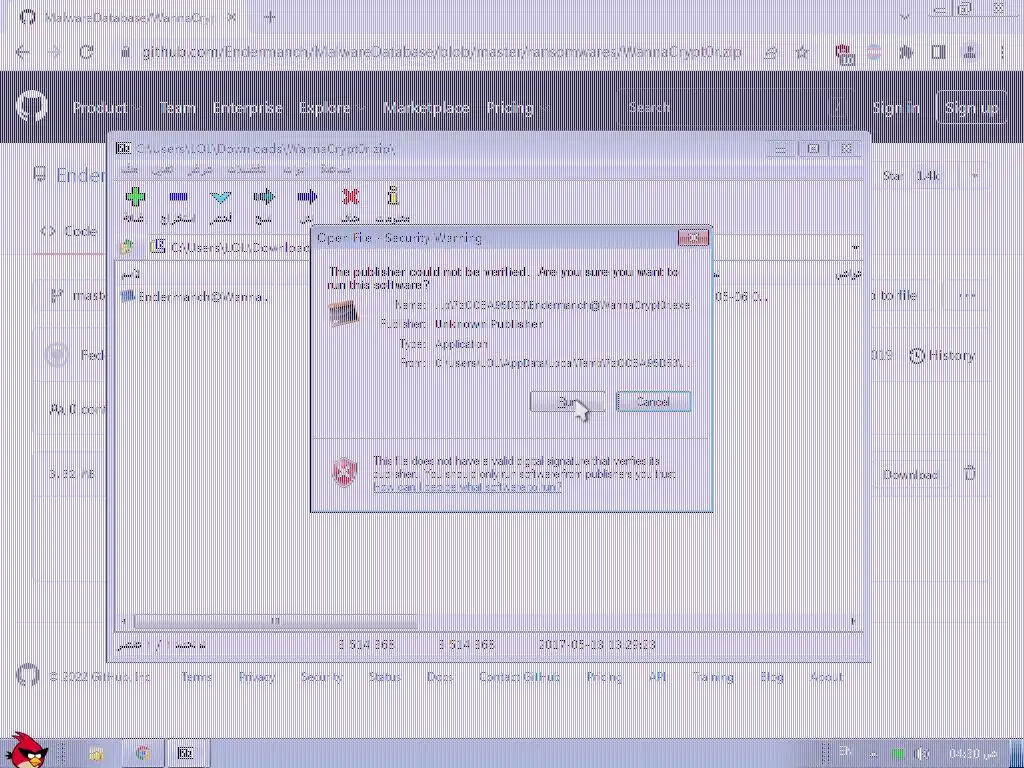
Task: Click the red X Delete icon in 7-Zip
Action: point(350,197)
